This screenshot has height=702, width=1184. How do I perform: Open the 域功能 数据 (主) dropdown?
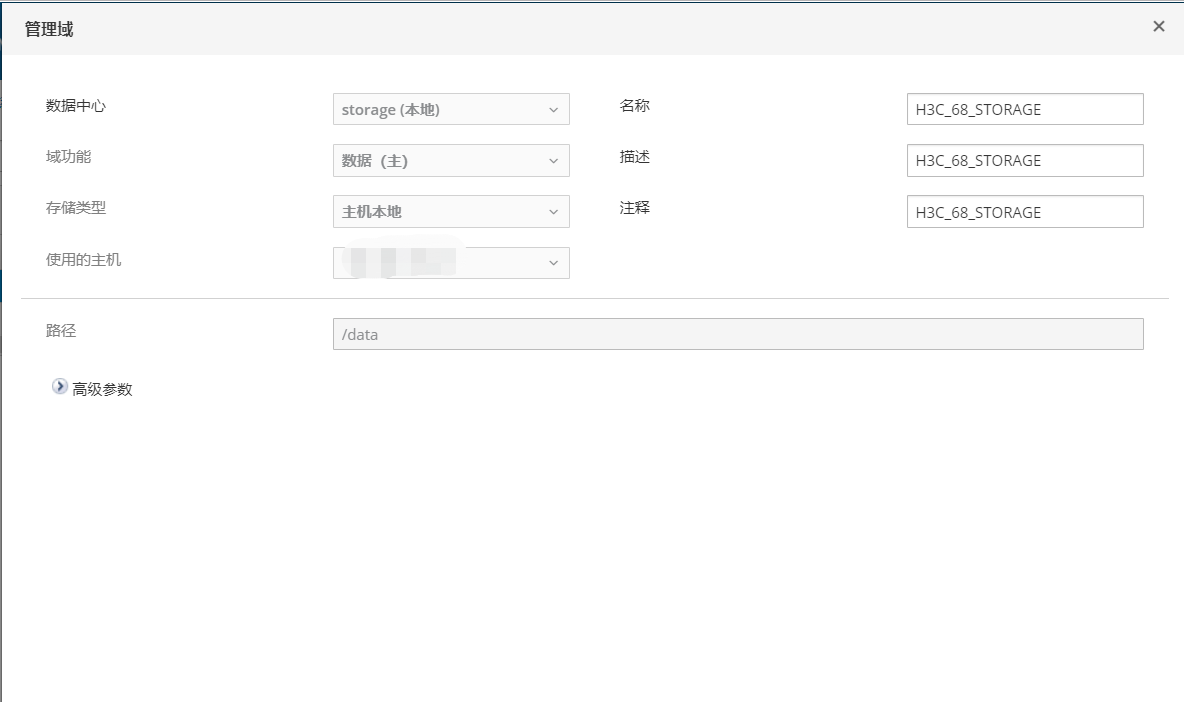(440, 161)
